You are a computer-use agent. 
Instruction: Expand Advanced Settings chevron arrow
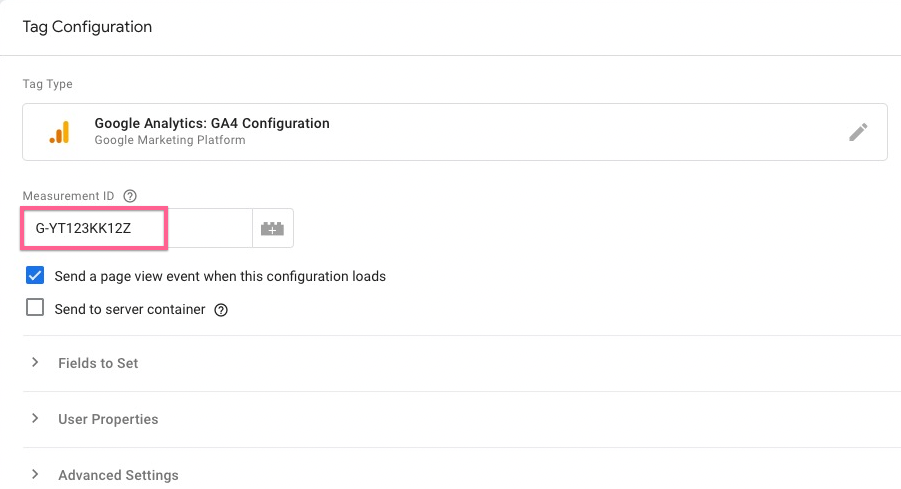(x=35, y=474)
